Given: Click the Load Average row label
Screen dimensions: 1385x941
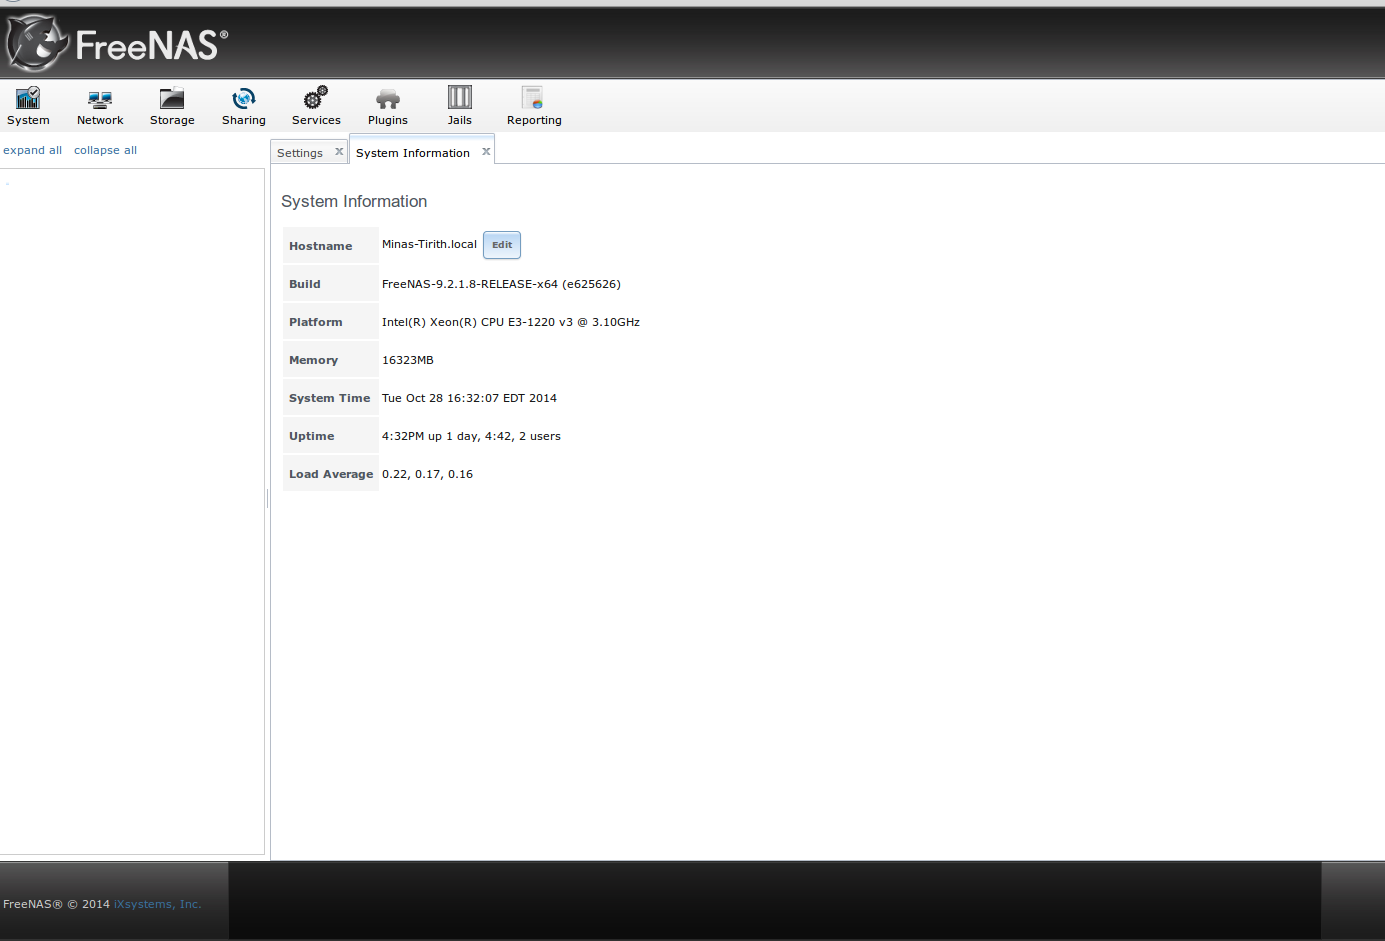Looking at the screenshot, I should coord(331,474).
